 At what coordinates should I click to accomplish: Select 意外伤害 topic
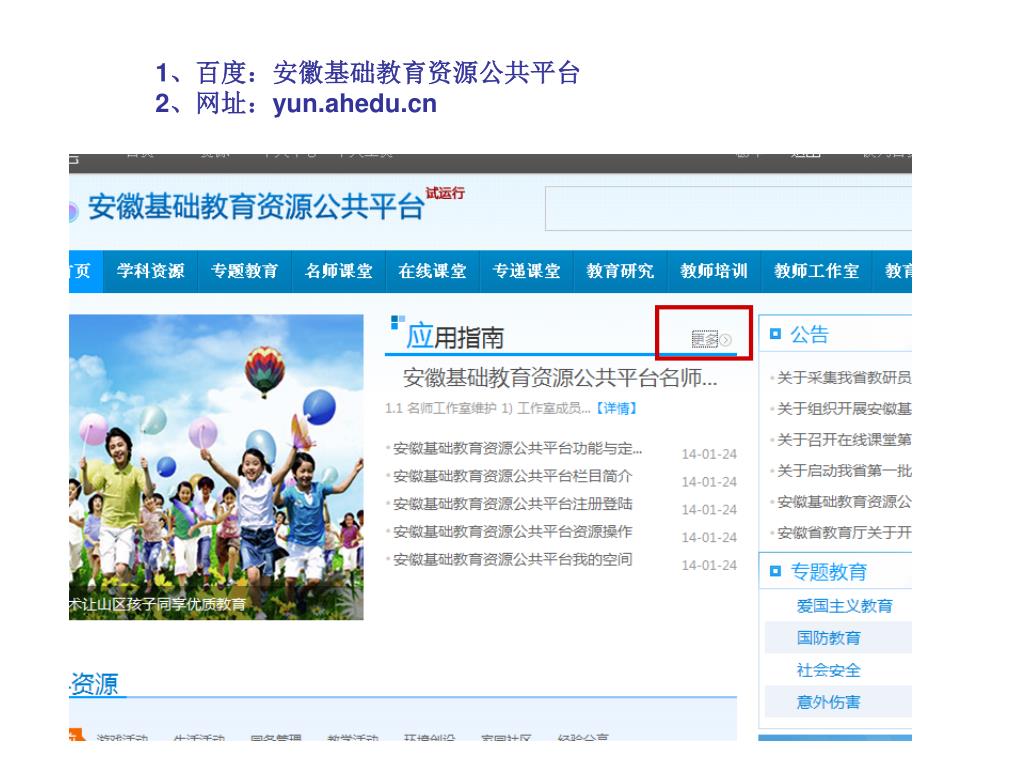coord(829,702)
